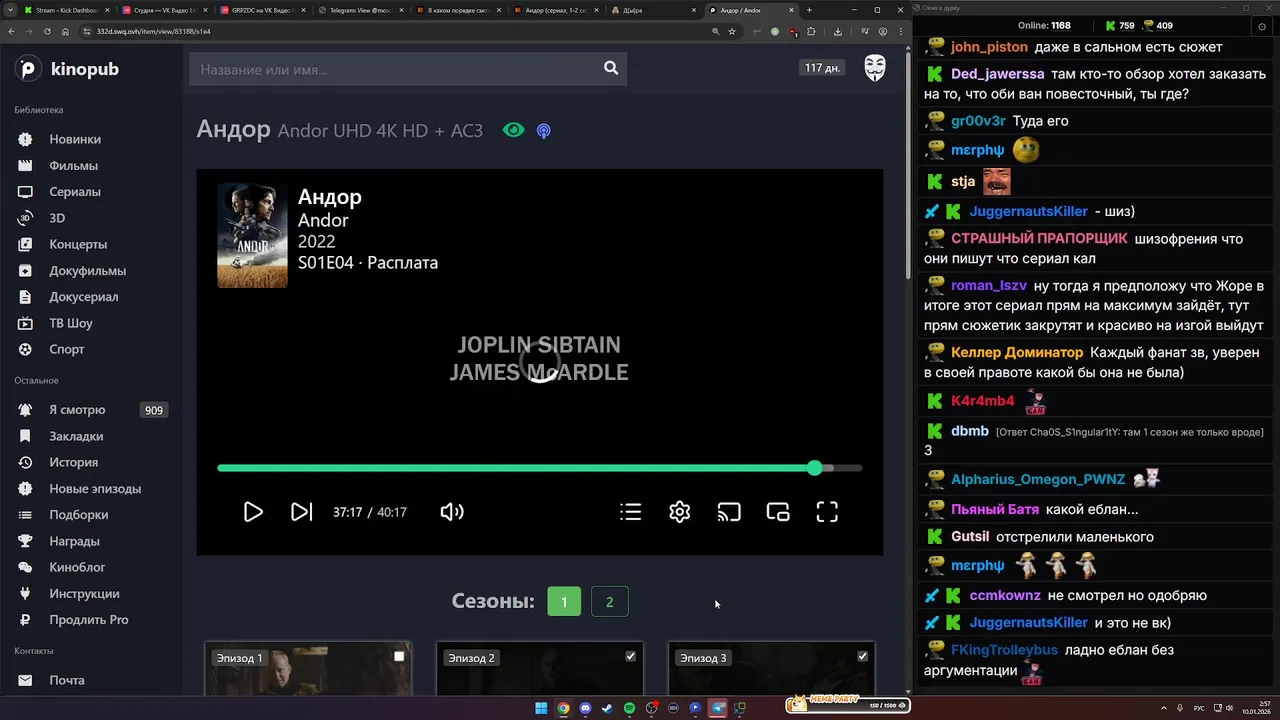
Task: Click Продлить Pro link
Action: [89, 619]
